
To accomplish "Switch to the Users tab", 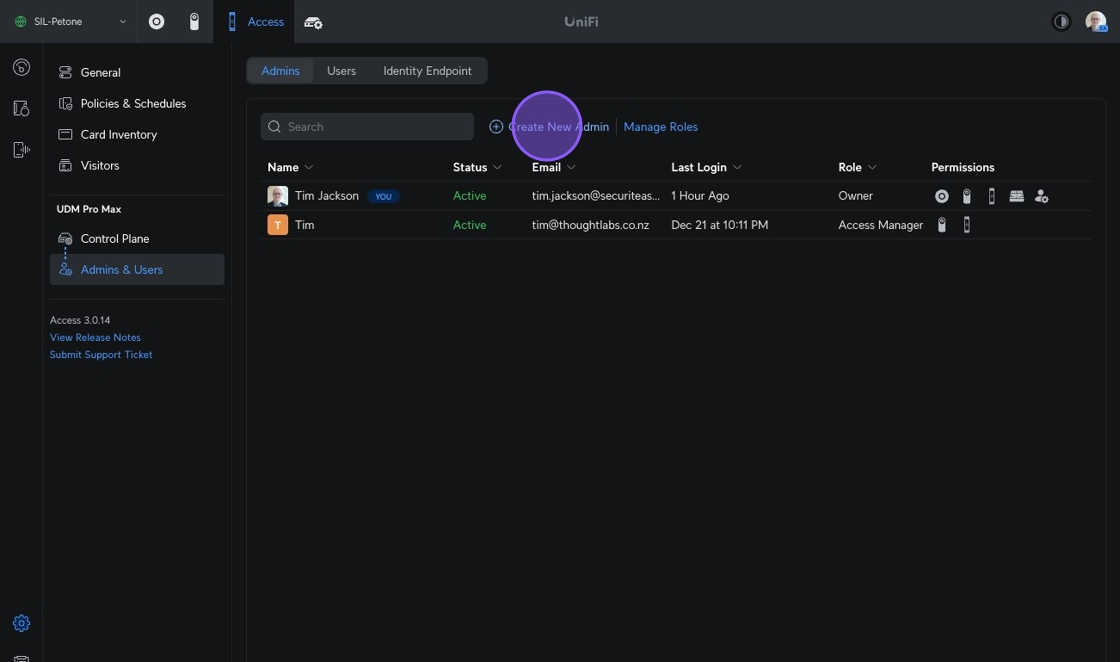I will [341, 71].
